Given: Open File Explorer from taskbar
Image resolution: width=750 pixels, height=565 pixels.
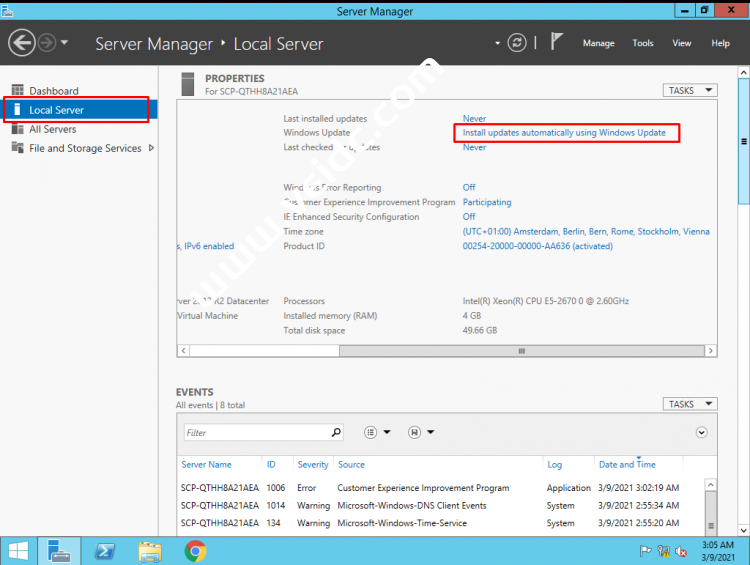Looking at the screenshot, I should tap(150, 551).
